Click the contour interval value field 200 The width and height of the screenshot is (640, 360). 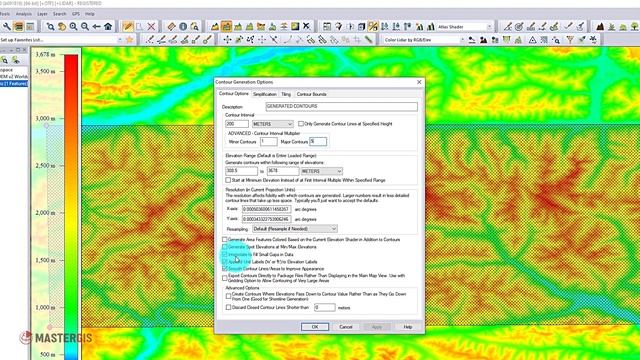(x=237, y=124)
